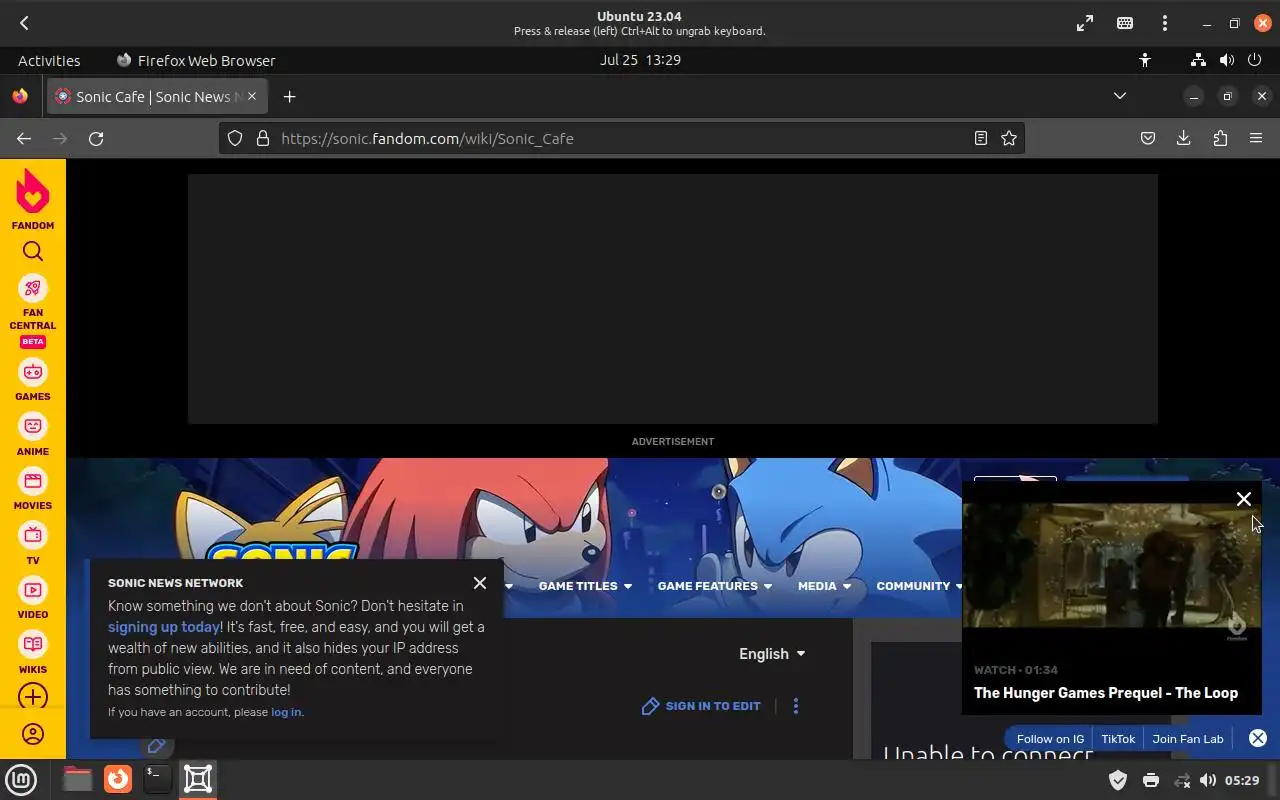Open Fan Central beta section
This screenshot has width=1280, height=800.
tap(33, 311)
